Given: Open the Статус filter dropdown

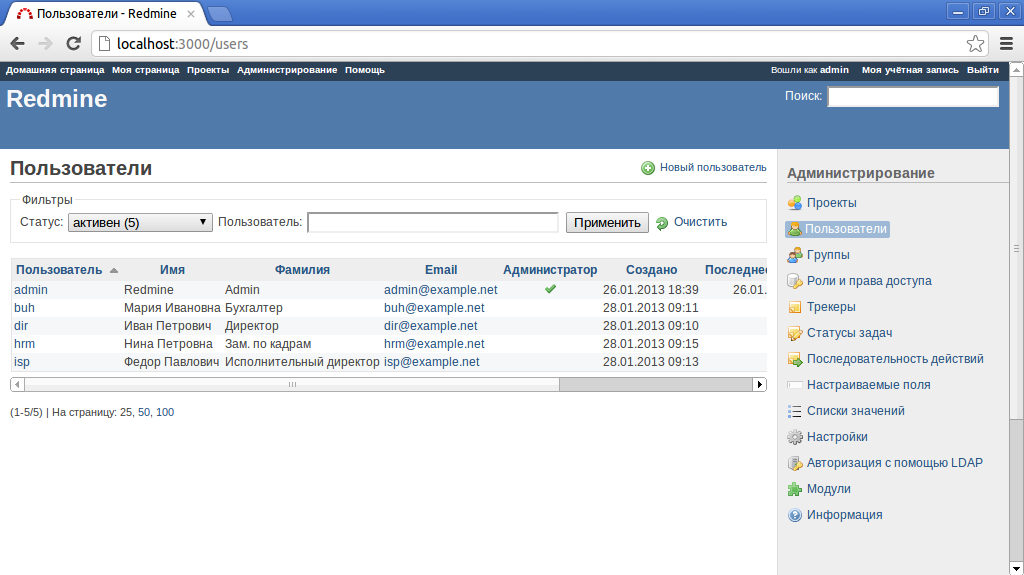Looking at the screenshot, I should point(140,223).
